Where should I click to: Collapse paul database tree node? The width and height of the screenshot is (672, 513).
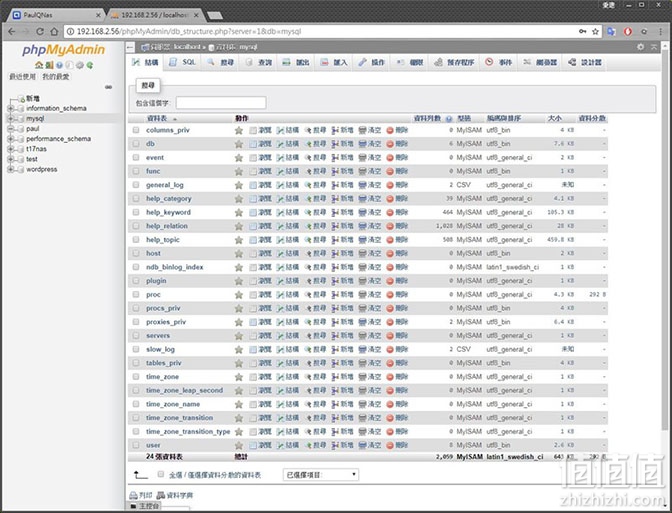tap(10, 129)
